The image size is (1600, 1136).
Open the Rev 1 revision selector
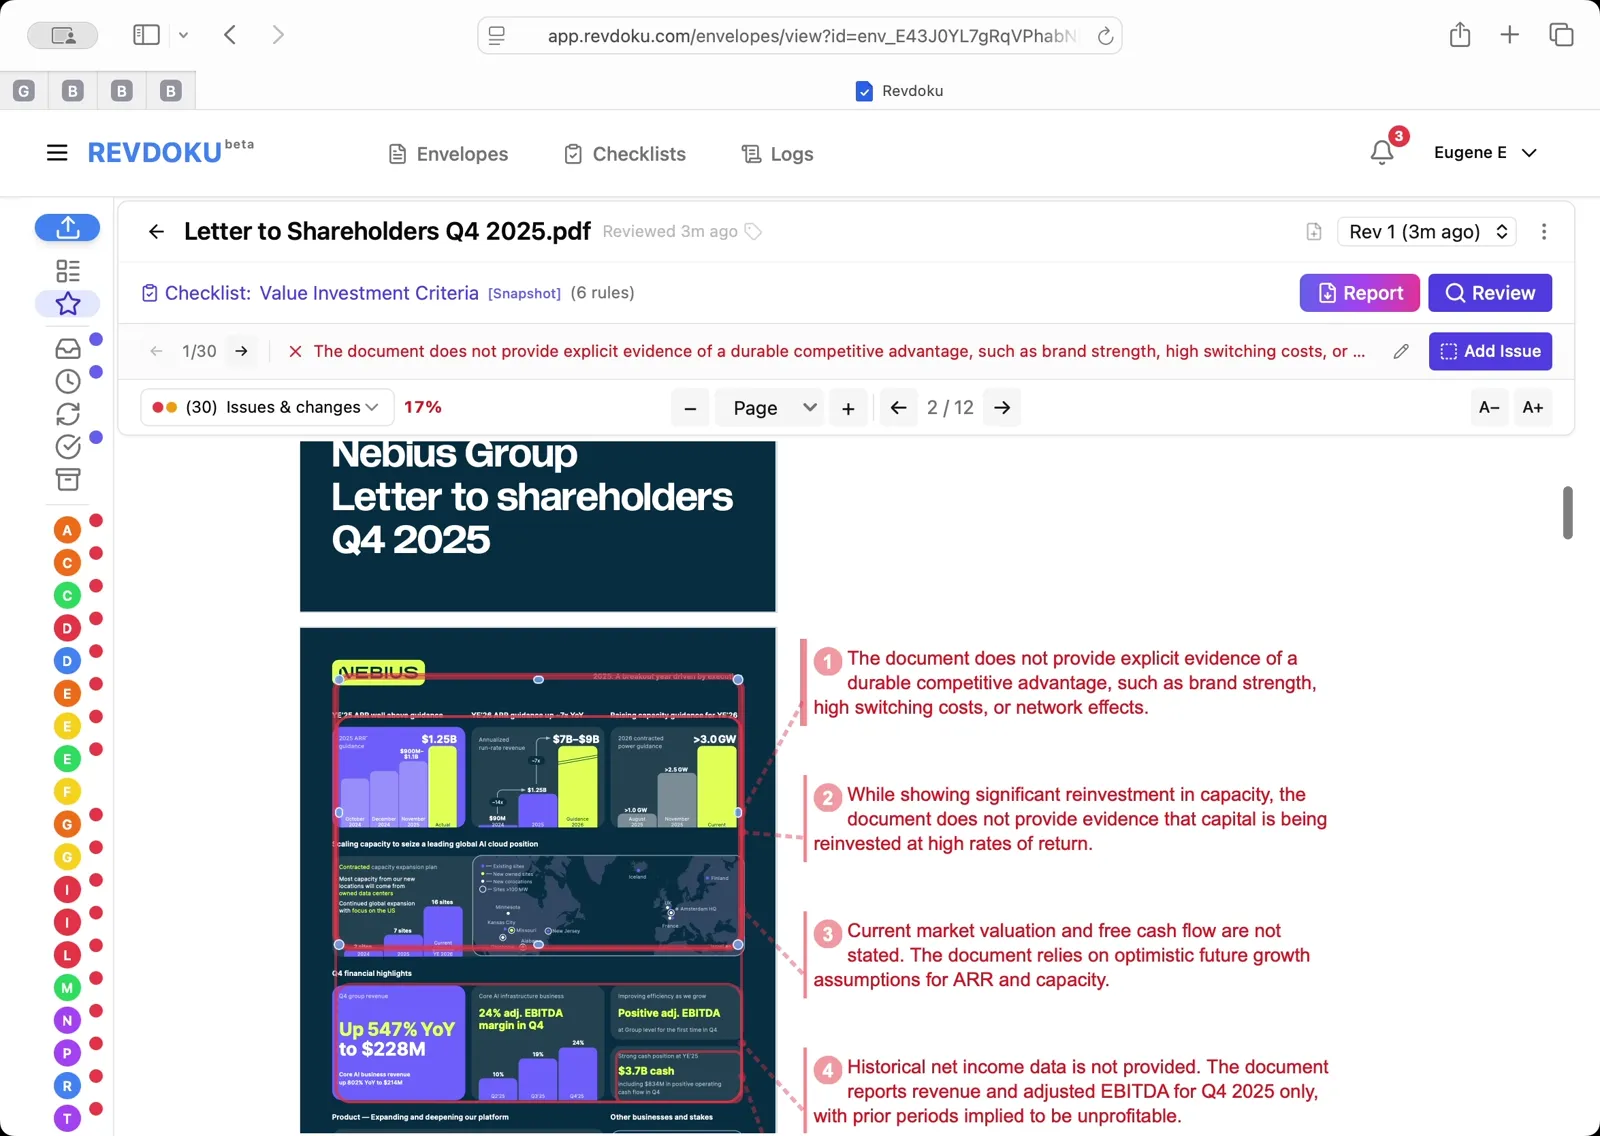(x=1426, y=231)
